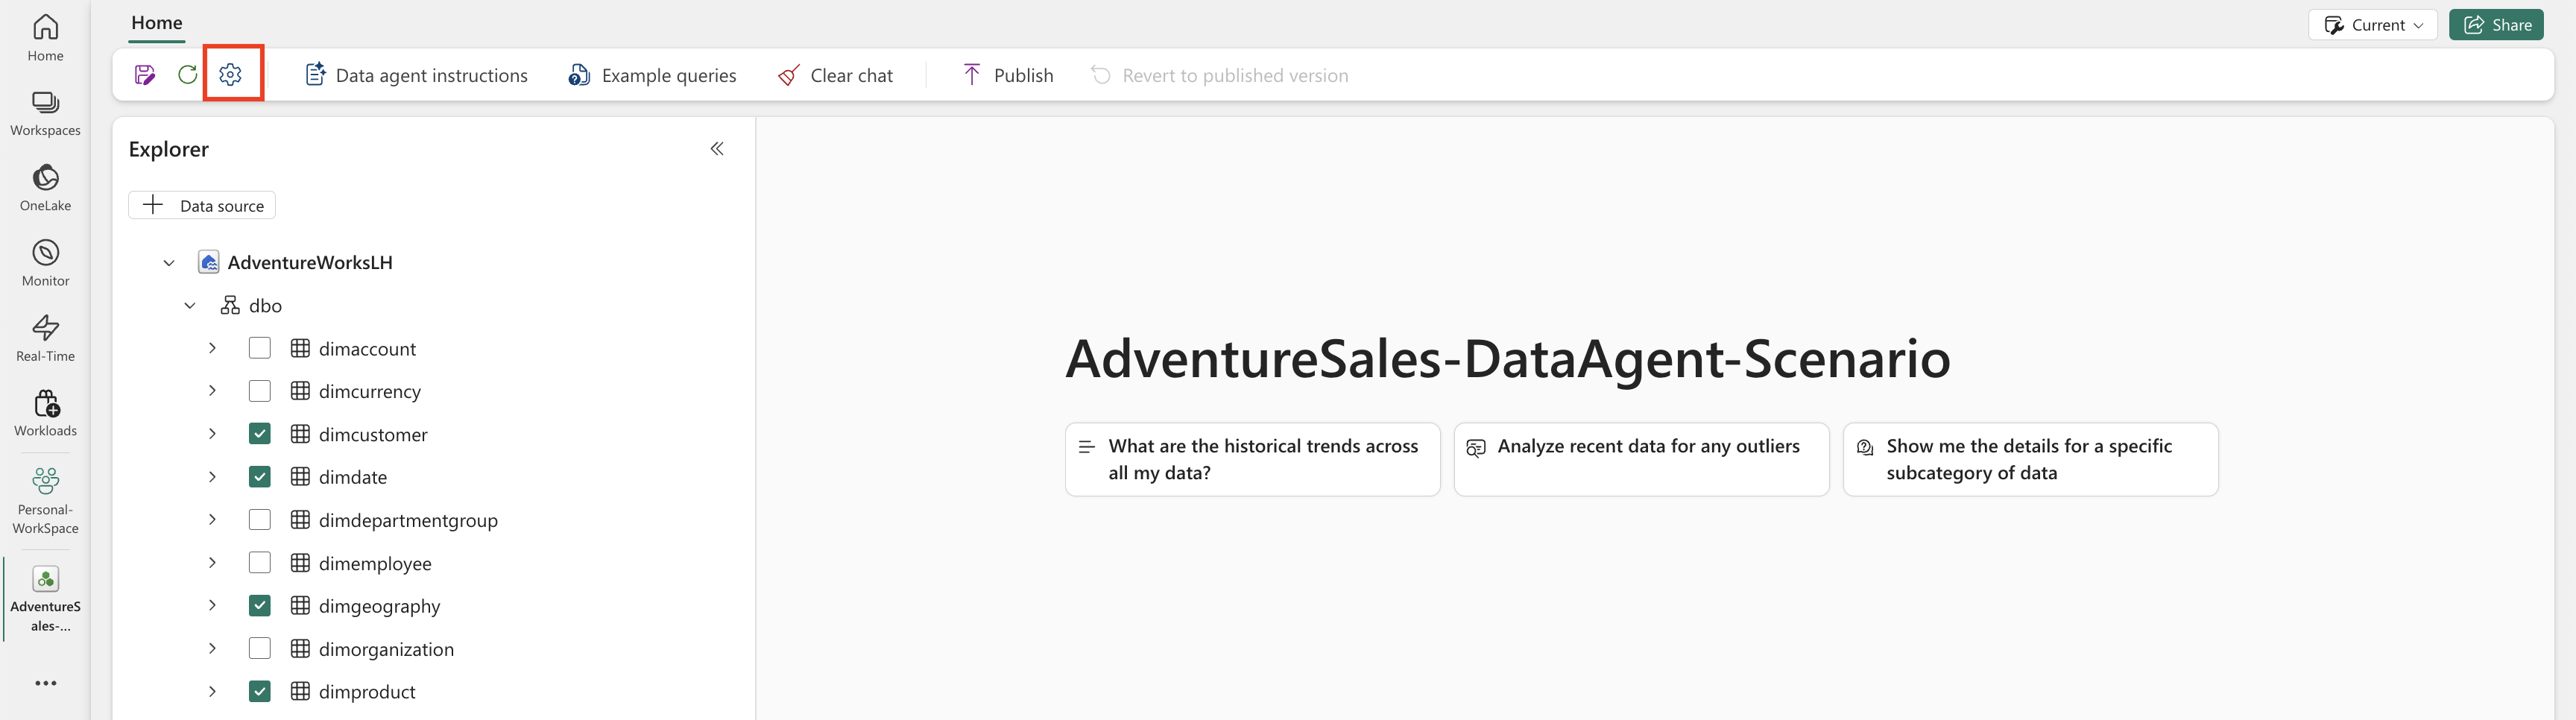This screenshot has height=720, width=2576.
Task: Select the Home tab
Action: click(x=157, y=23)
